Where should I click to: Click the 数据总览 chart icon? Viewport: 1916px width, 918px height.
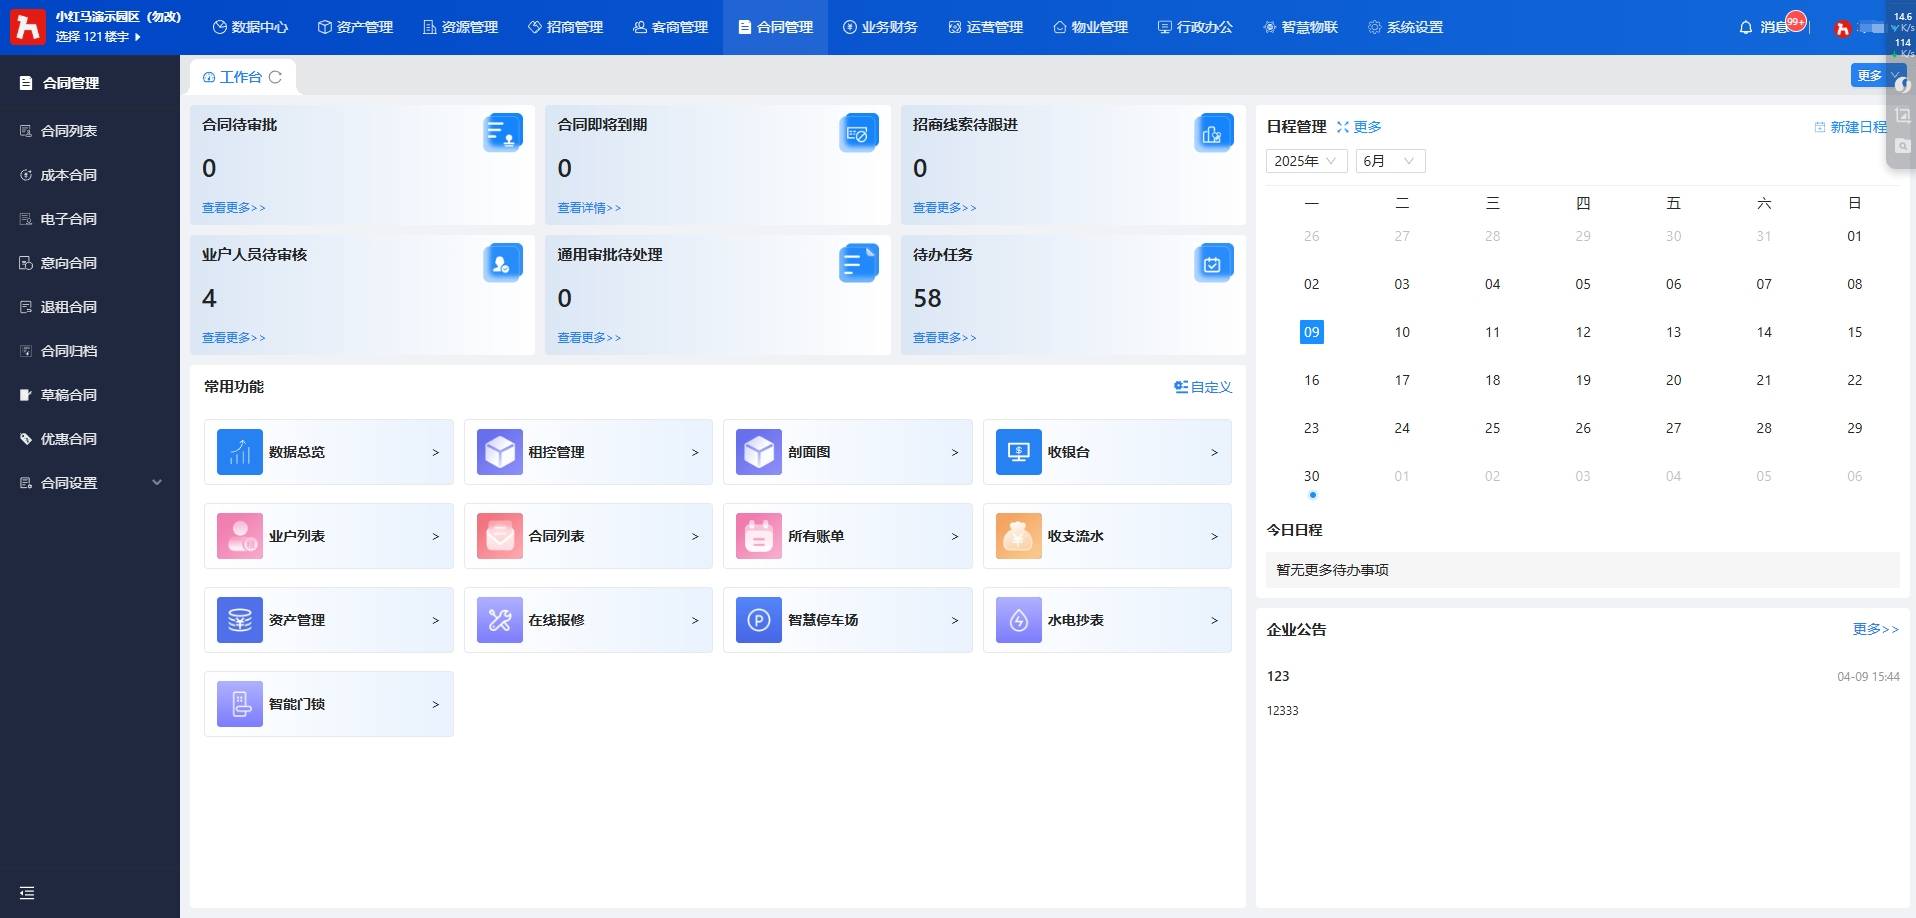pos(240,452)
